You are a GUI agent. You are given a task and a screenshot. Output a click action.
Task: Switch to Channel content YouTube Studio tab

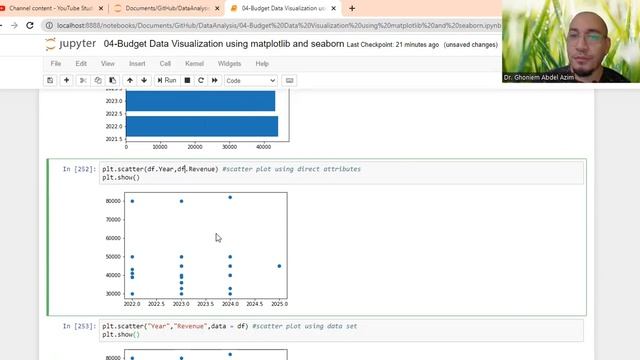(51, 8)
